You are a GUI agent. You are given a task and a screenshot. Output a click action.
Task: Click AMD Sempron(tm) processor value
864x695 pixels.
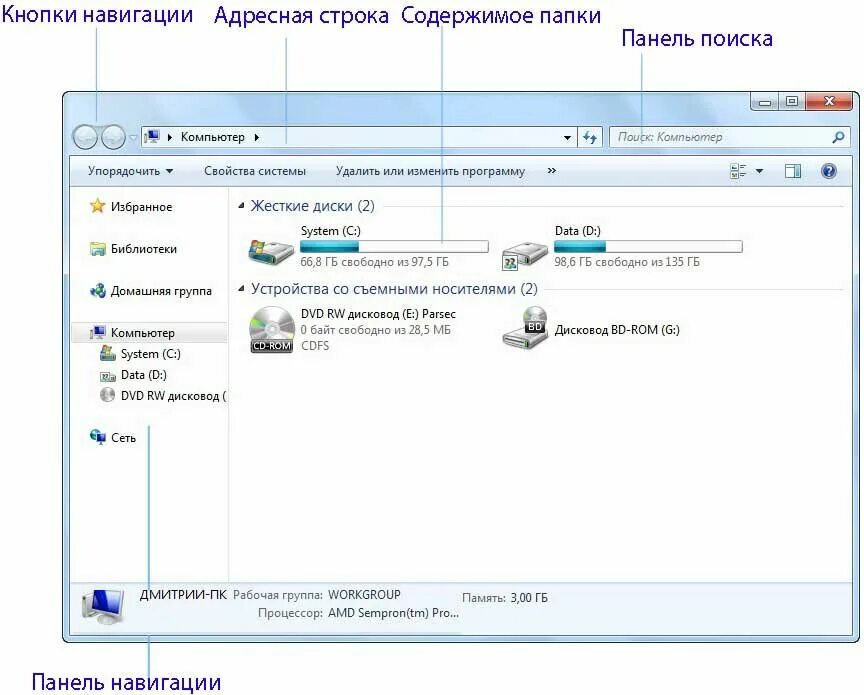click(x=393, y=613)
